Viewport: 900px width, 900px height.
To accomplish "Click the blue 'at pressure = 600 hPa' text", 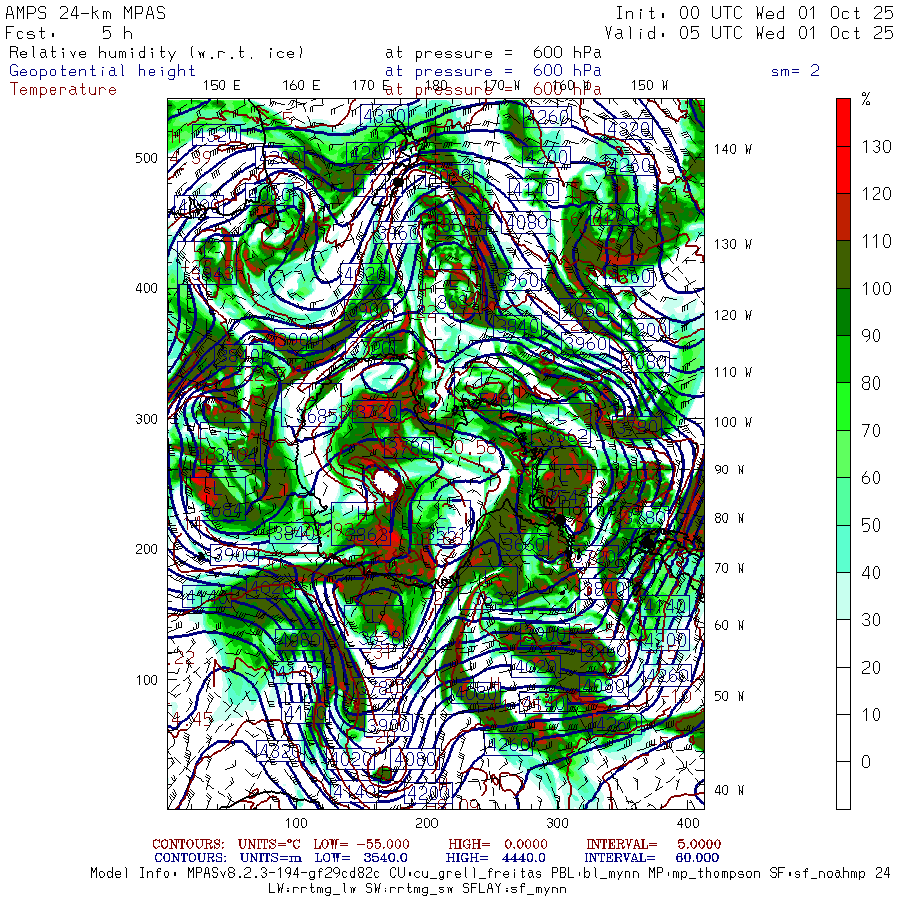I will coord(493,71).
